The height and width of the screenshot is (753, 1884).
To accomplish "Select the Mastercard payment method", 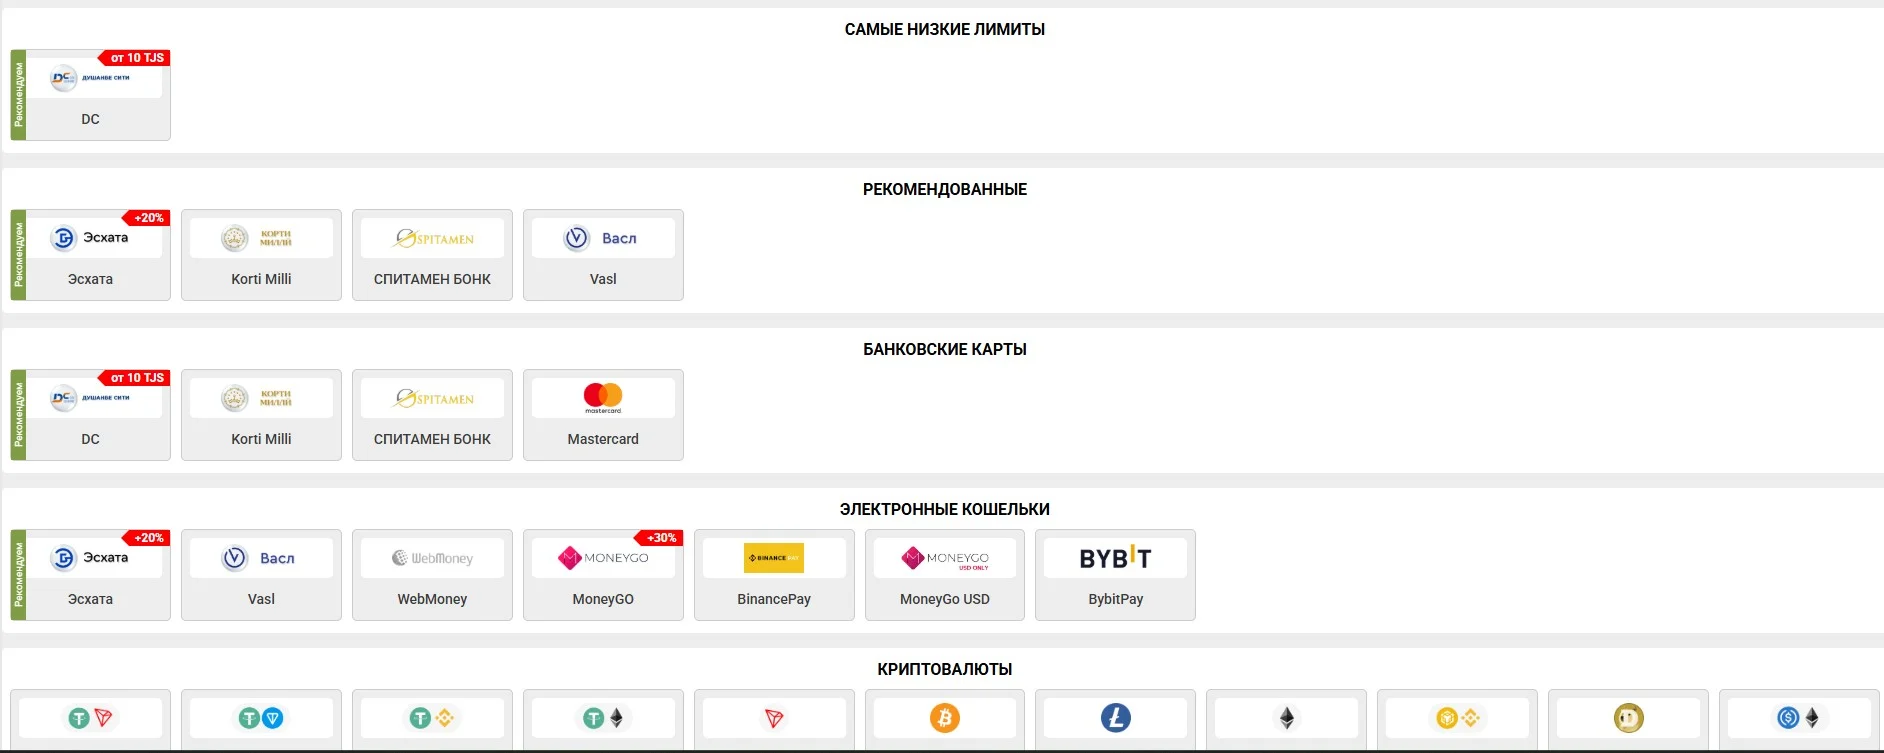I will [603, 415].
